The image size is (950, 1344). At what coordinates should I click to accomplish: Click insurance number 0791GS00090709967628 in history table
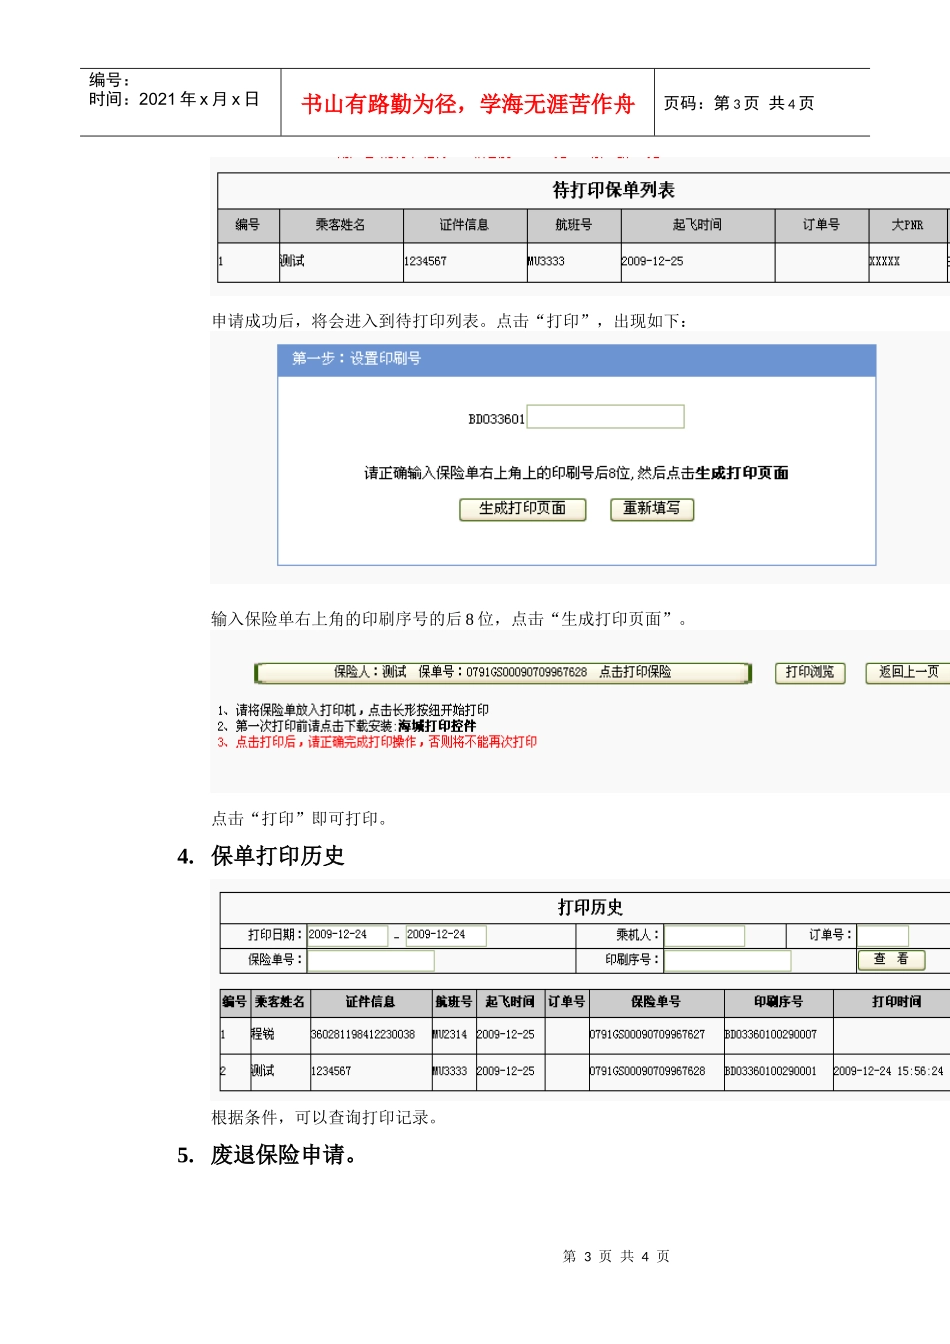[x=647, y=1071]
